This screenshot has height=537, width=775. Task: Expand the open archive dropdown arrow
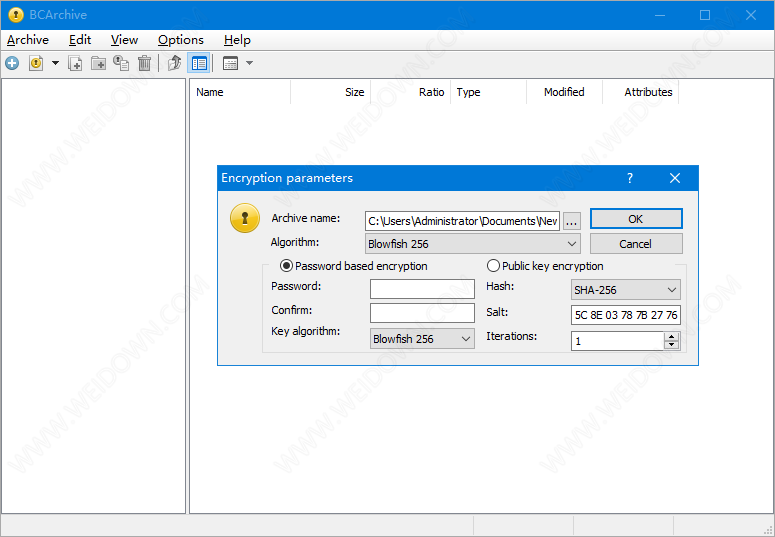tap(55, 63)
